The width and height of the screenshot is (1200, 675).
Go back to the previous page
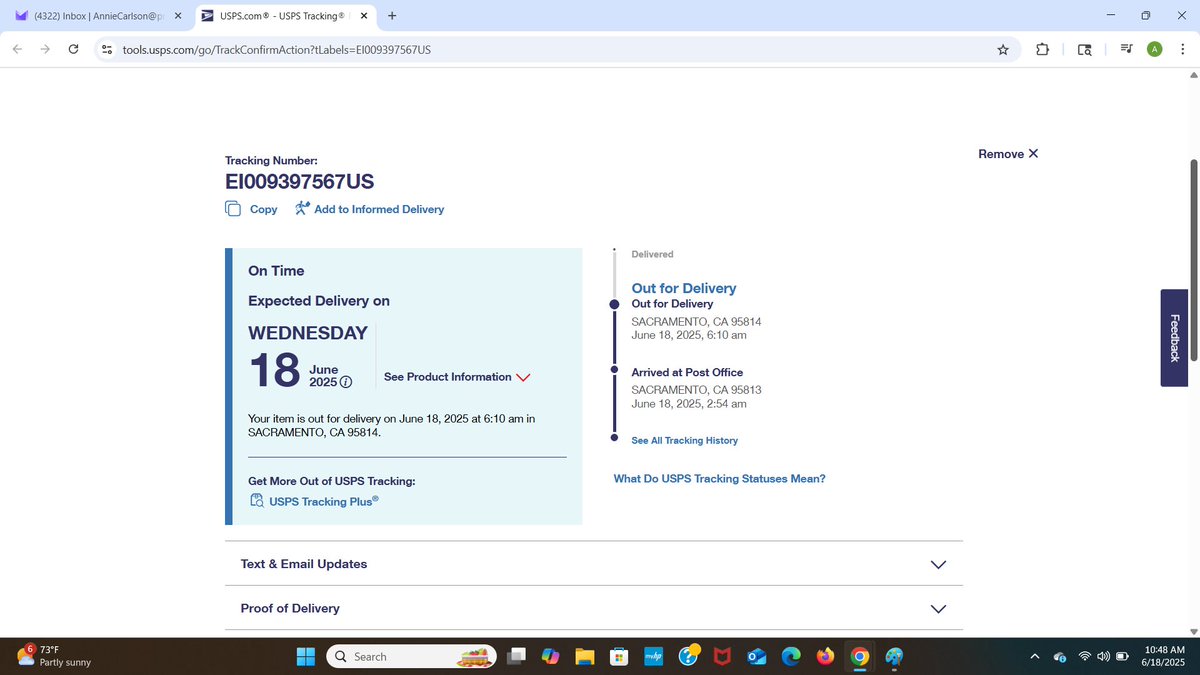click(x=18, y=50)
